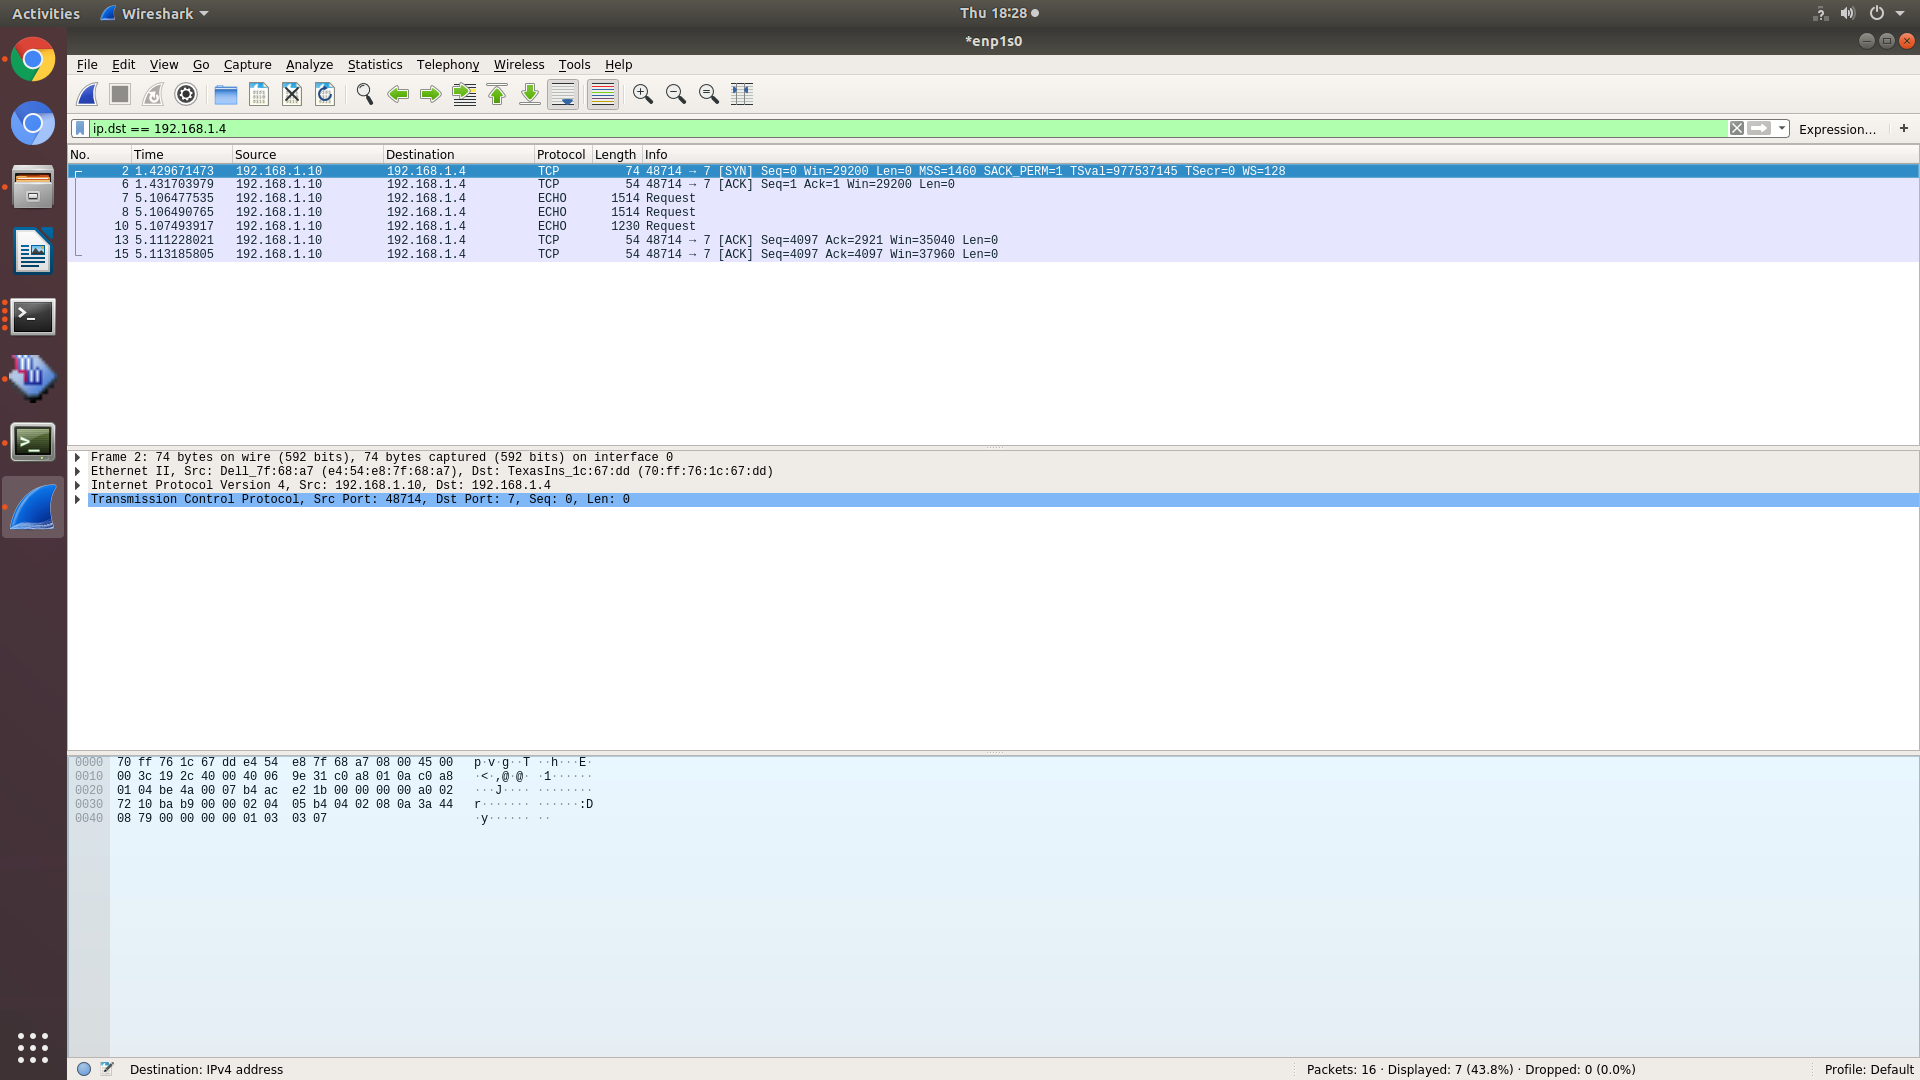This screenshot has width=1920, height=1080.
Task: Reload the capture file
Action: pyautogui.click(x=325, y=94)
